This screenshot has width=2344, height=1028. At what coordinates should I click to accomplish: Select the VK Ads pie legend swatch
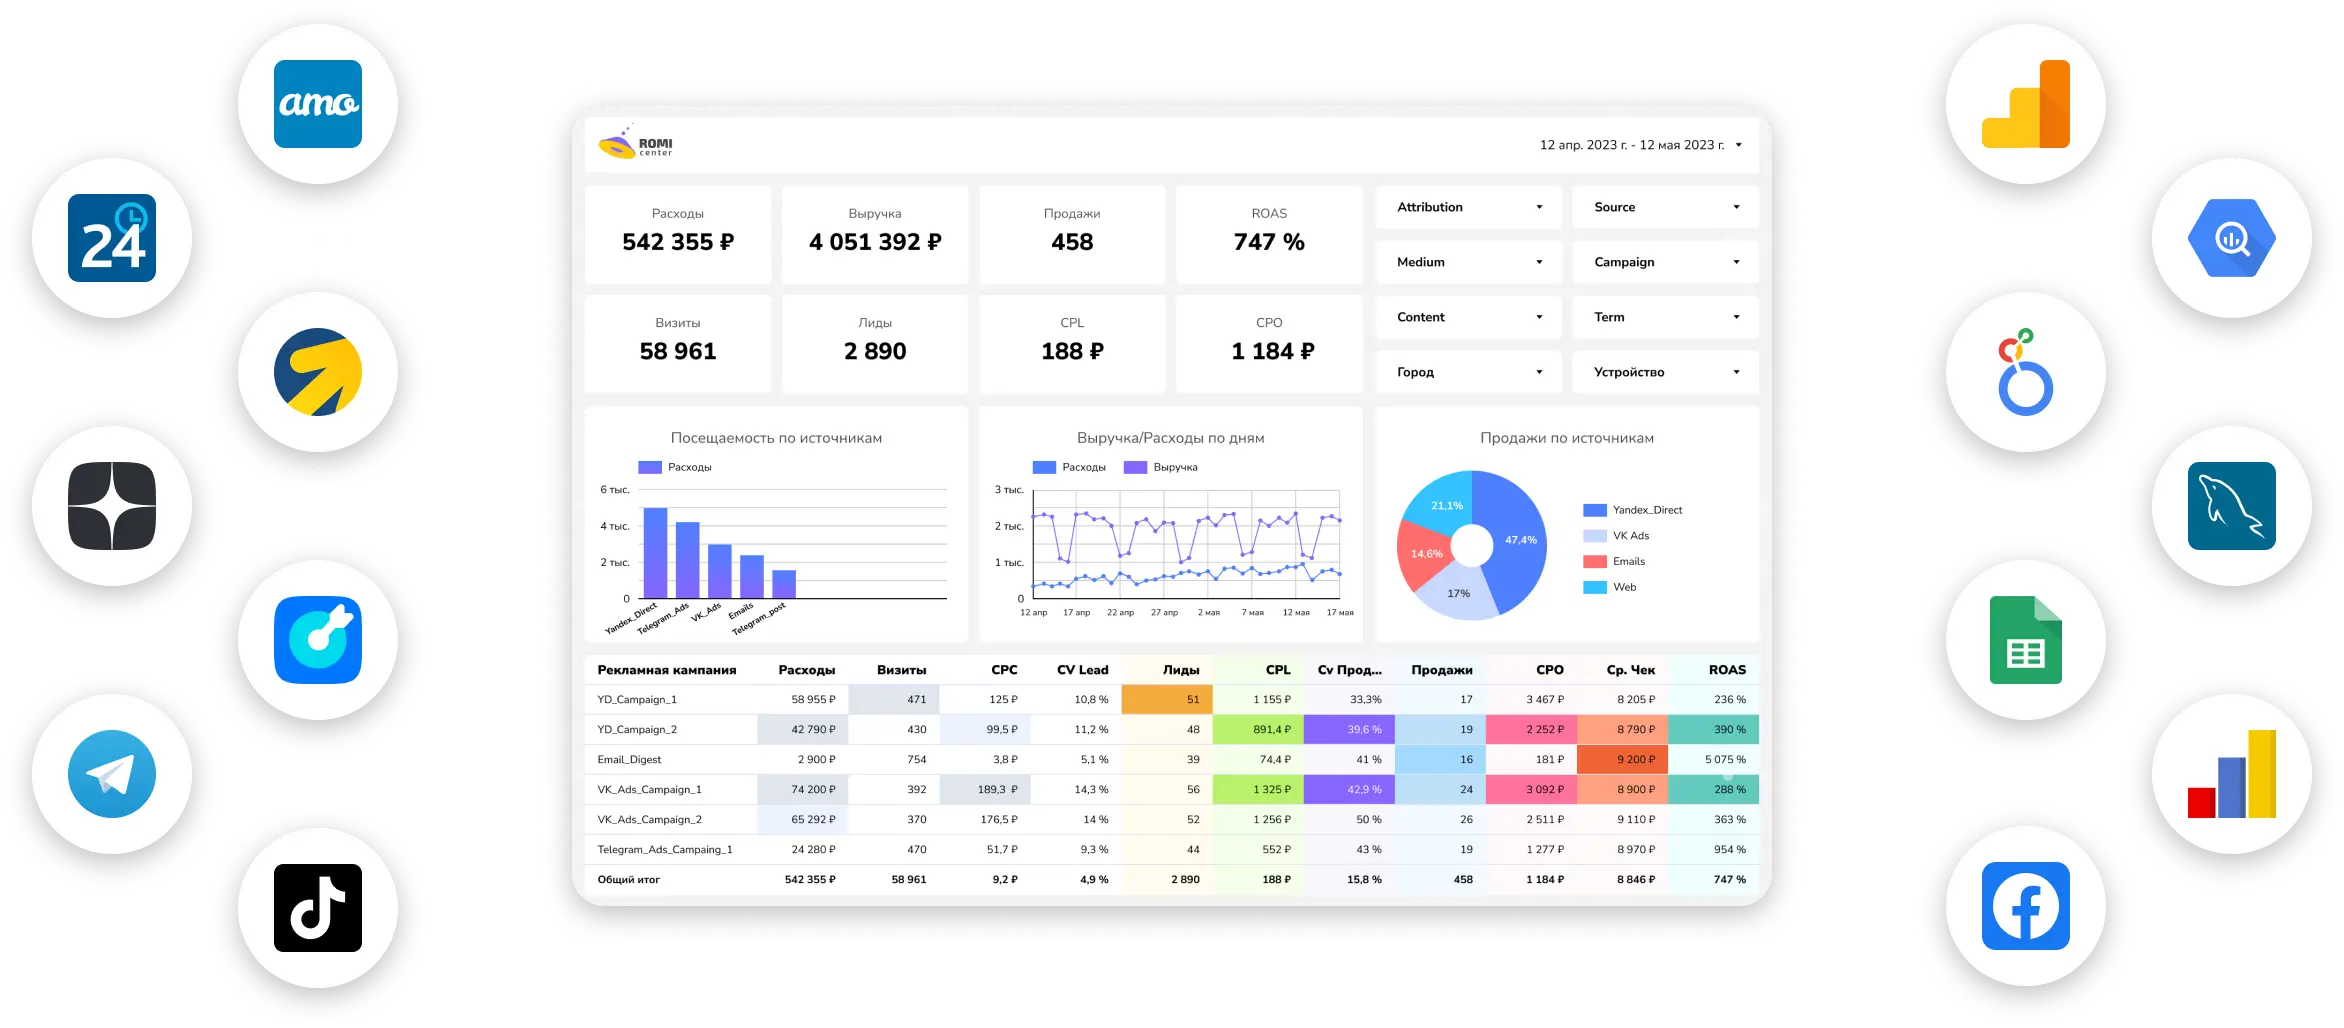(1595, 536)
